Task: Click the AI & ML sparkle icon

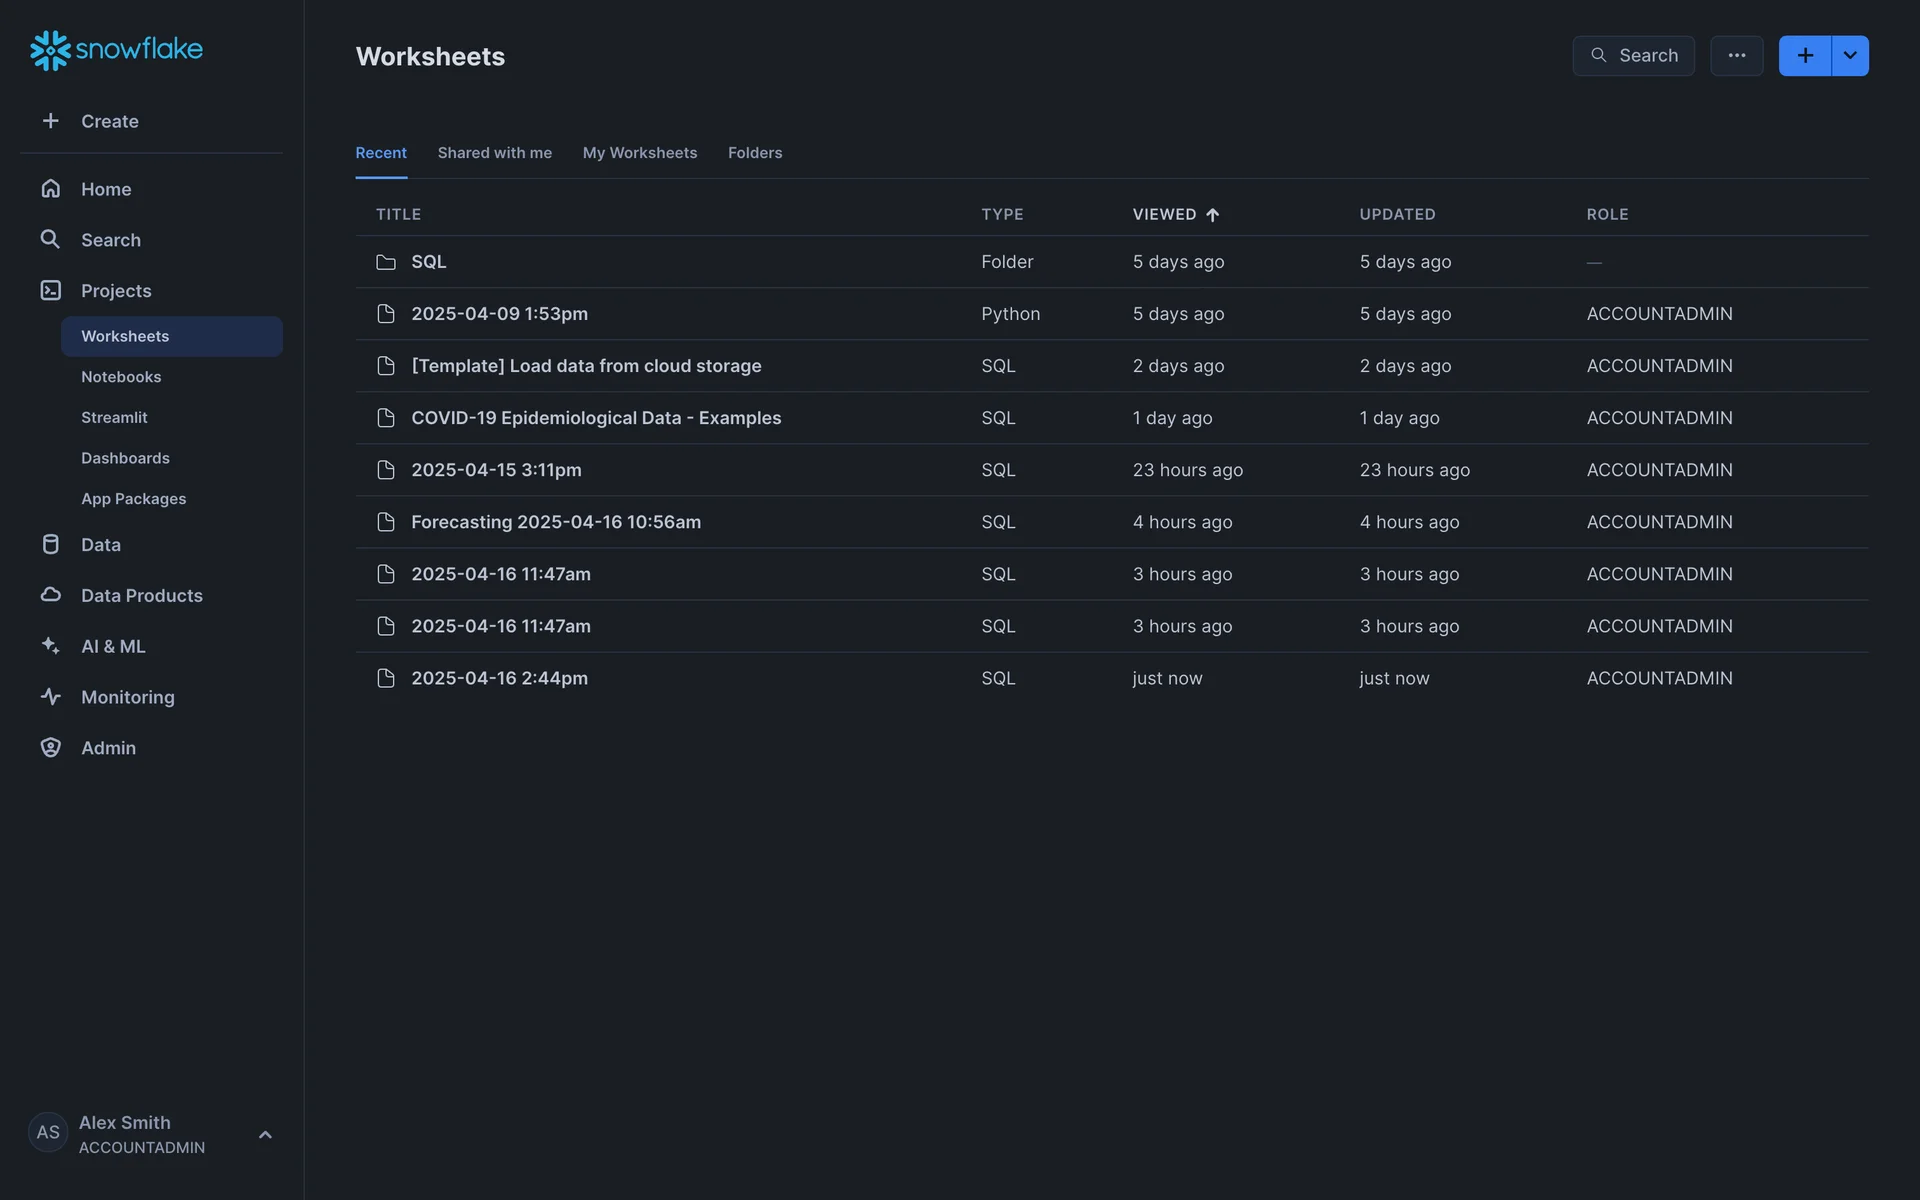Action: tap(51, 646)
